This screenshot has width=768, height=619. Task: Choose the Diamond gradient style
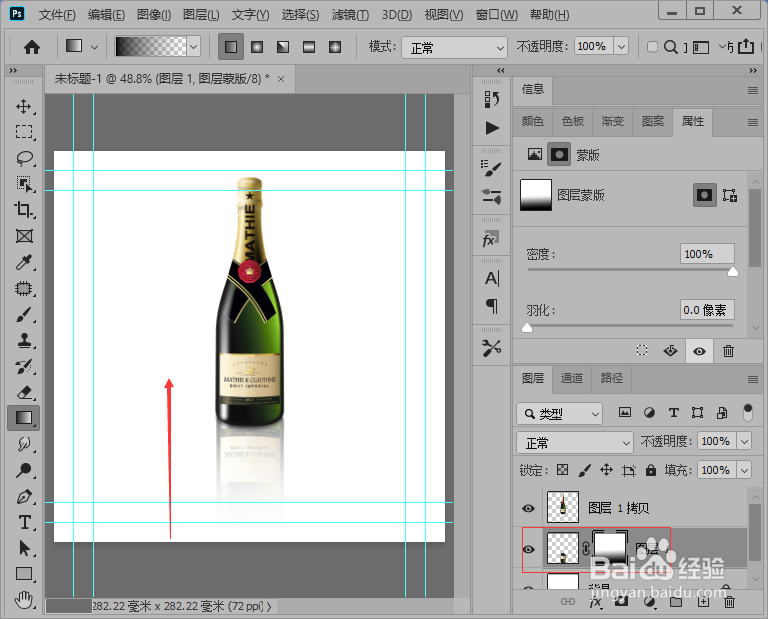tap(335, 47)
